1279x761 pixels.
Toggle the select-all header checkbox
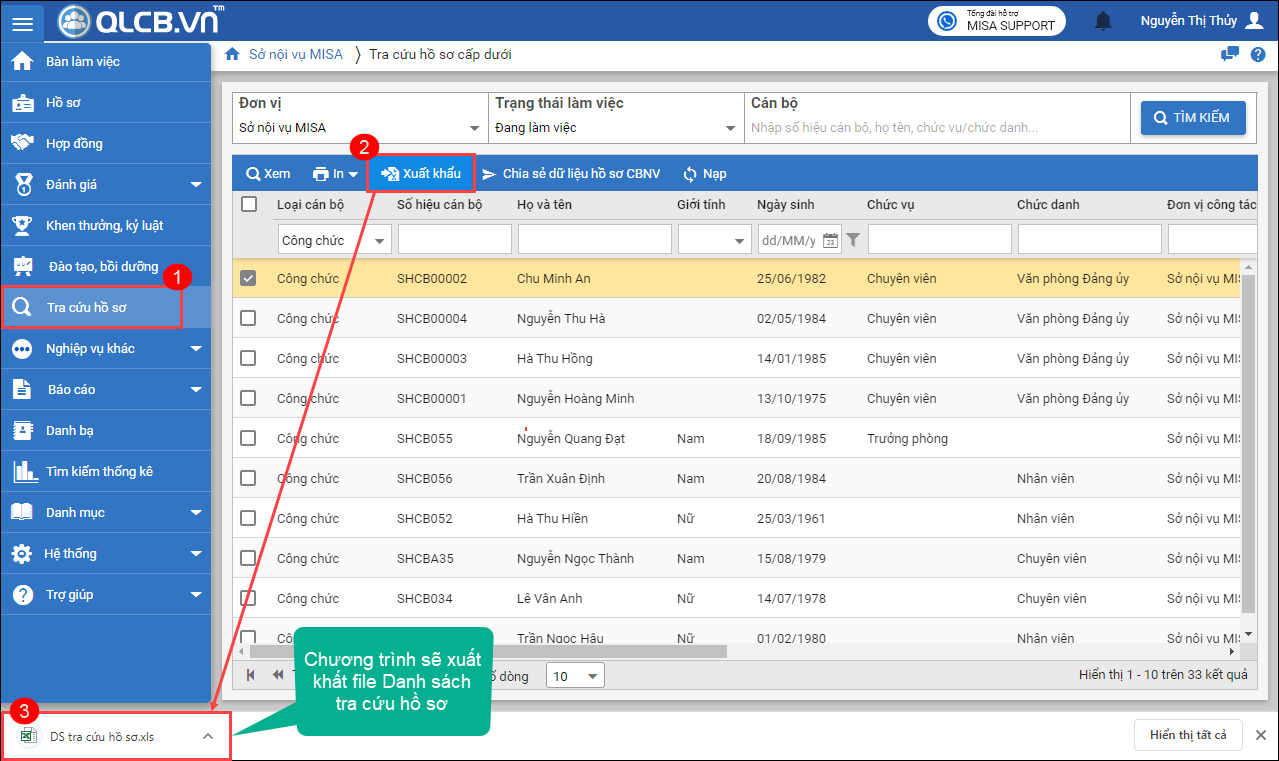coord(248,204)
